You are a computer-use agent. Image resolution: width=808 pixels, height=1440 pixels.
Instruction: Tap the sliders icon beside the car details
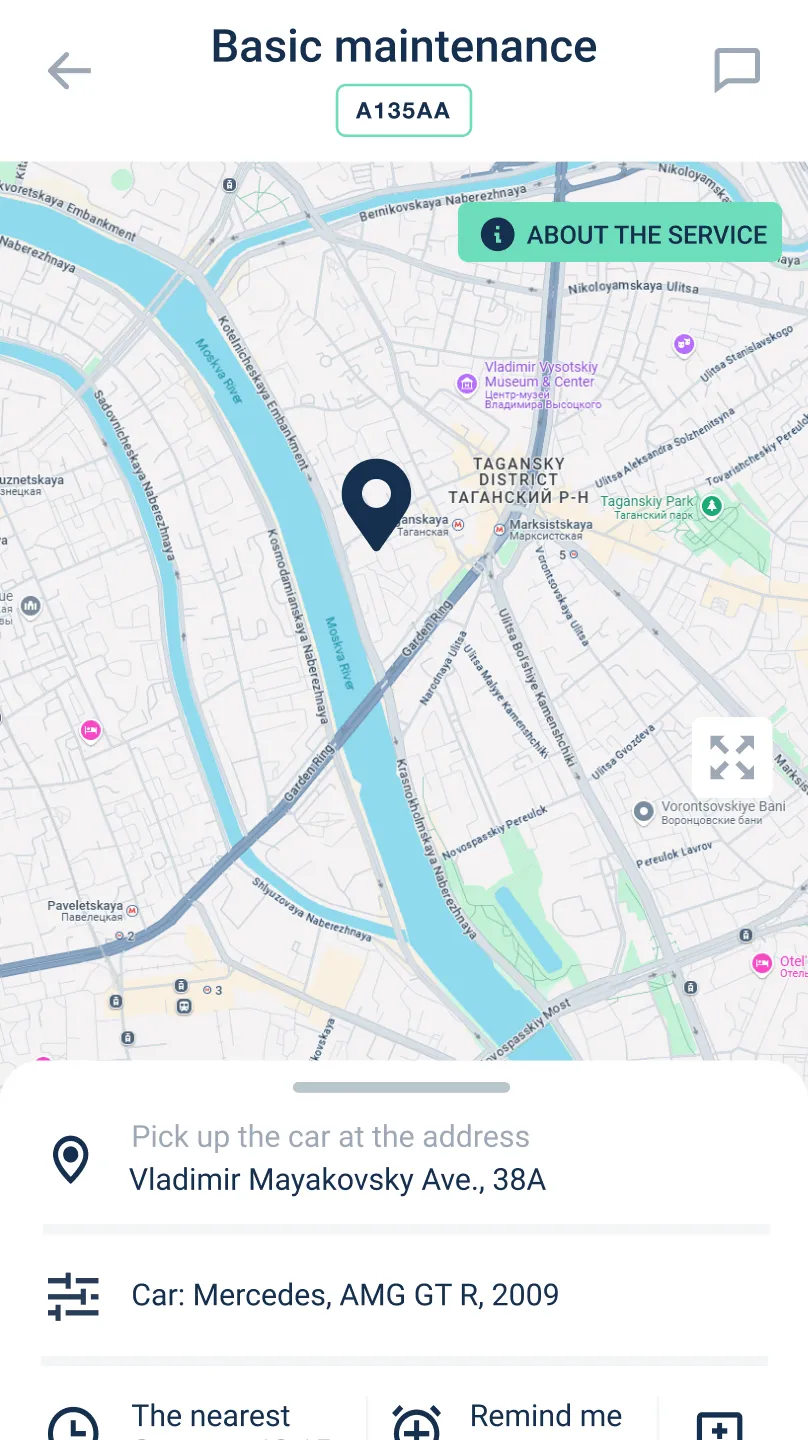(74, 1296)
